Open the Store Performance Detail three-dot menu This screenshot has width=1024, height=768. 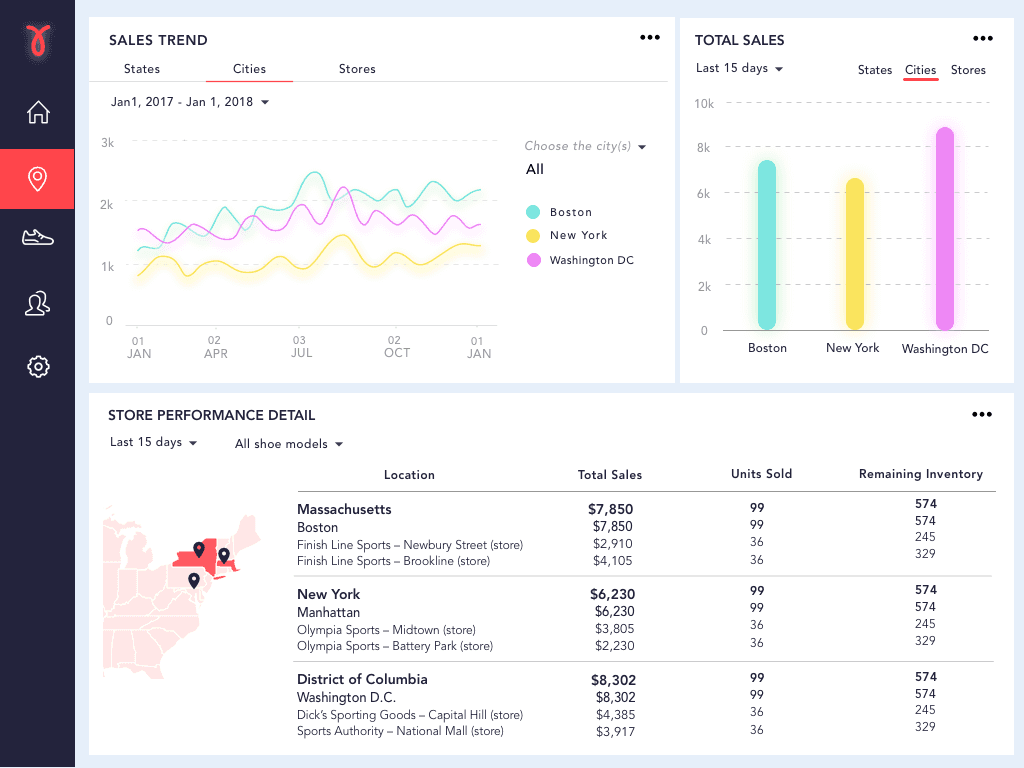(982, 414)
